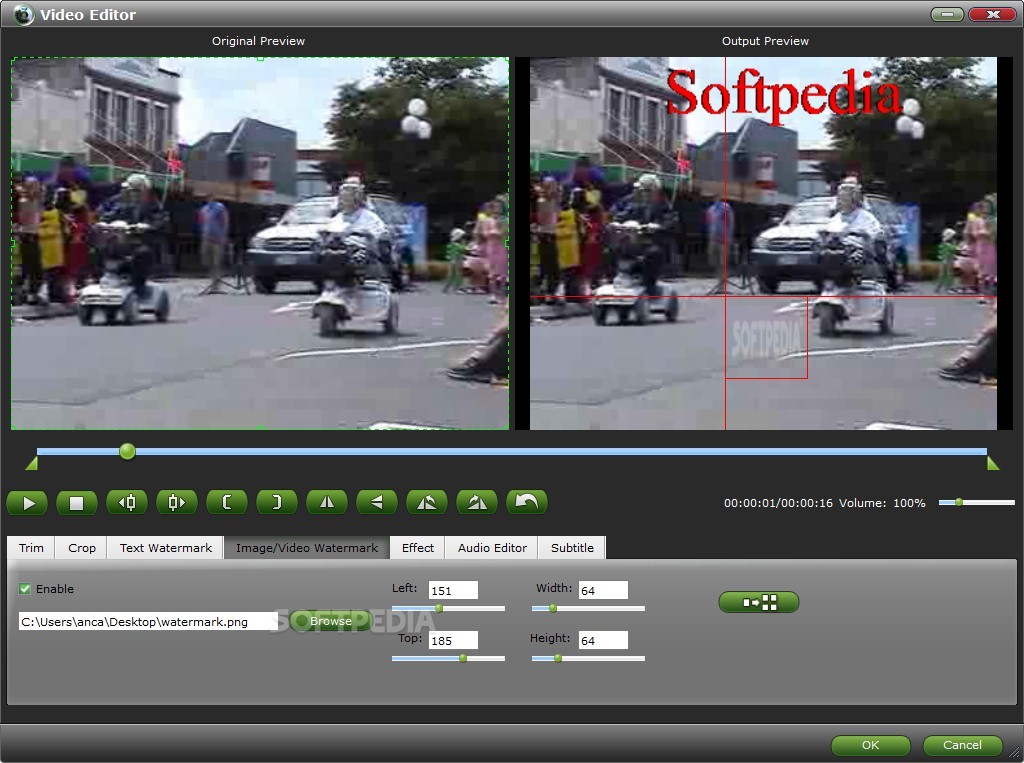Screen dimensions: 1024x763
Task: Click the Original Preview heading
Action: tap(258, 41)
